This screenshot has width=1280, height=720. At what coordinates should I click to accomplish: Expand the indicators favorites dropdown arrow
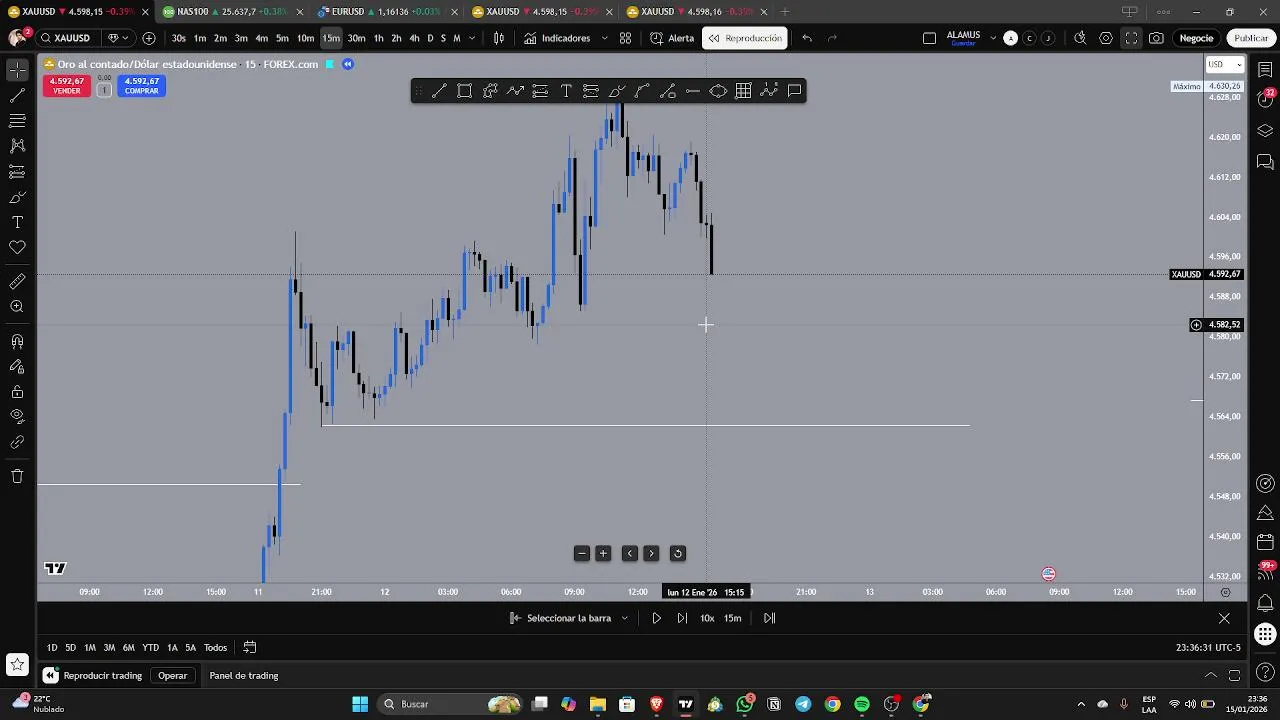click(604, 38)
